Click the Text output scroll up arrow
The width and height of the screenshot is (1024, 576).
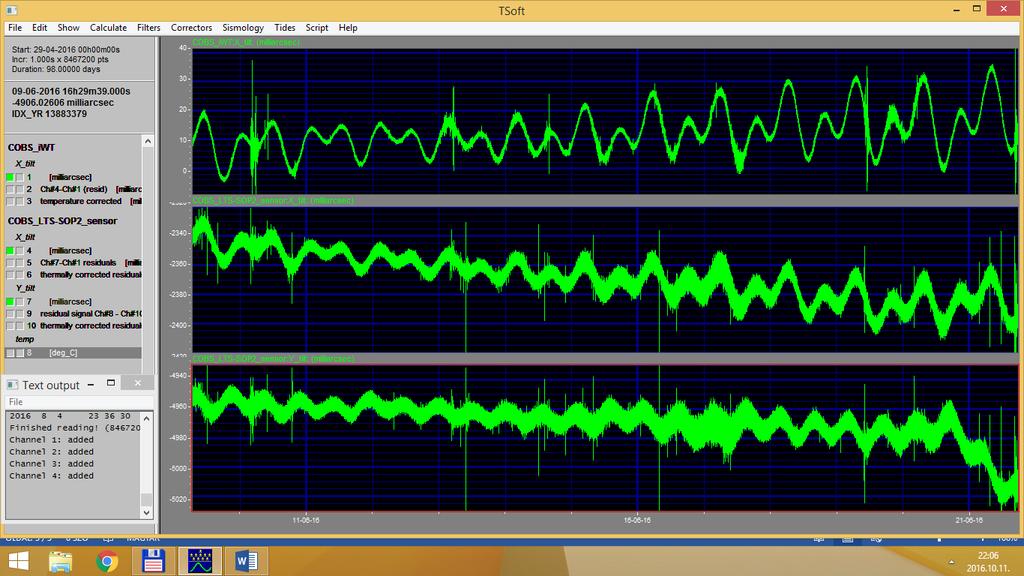147,418
